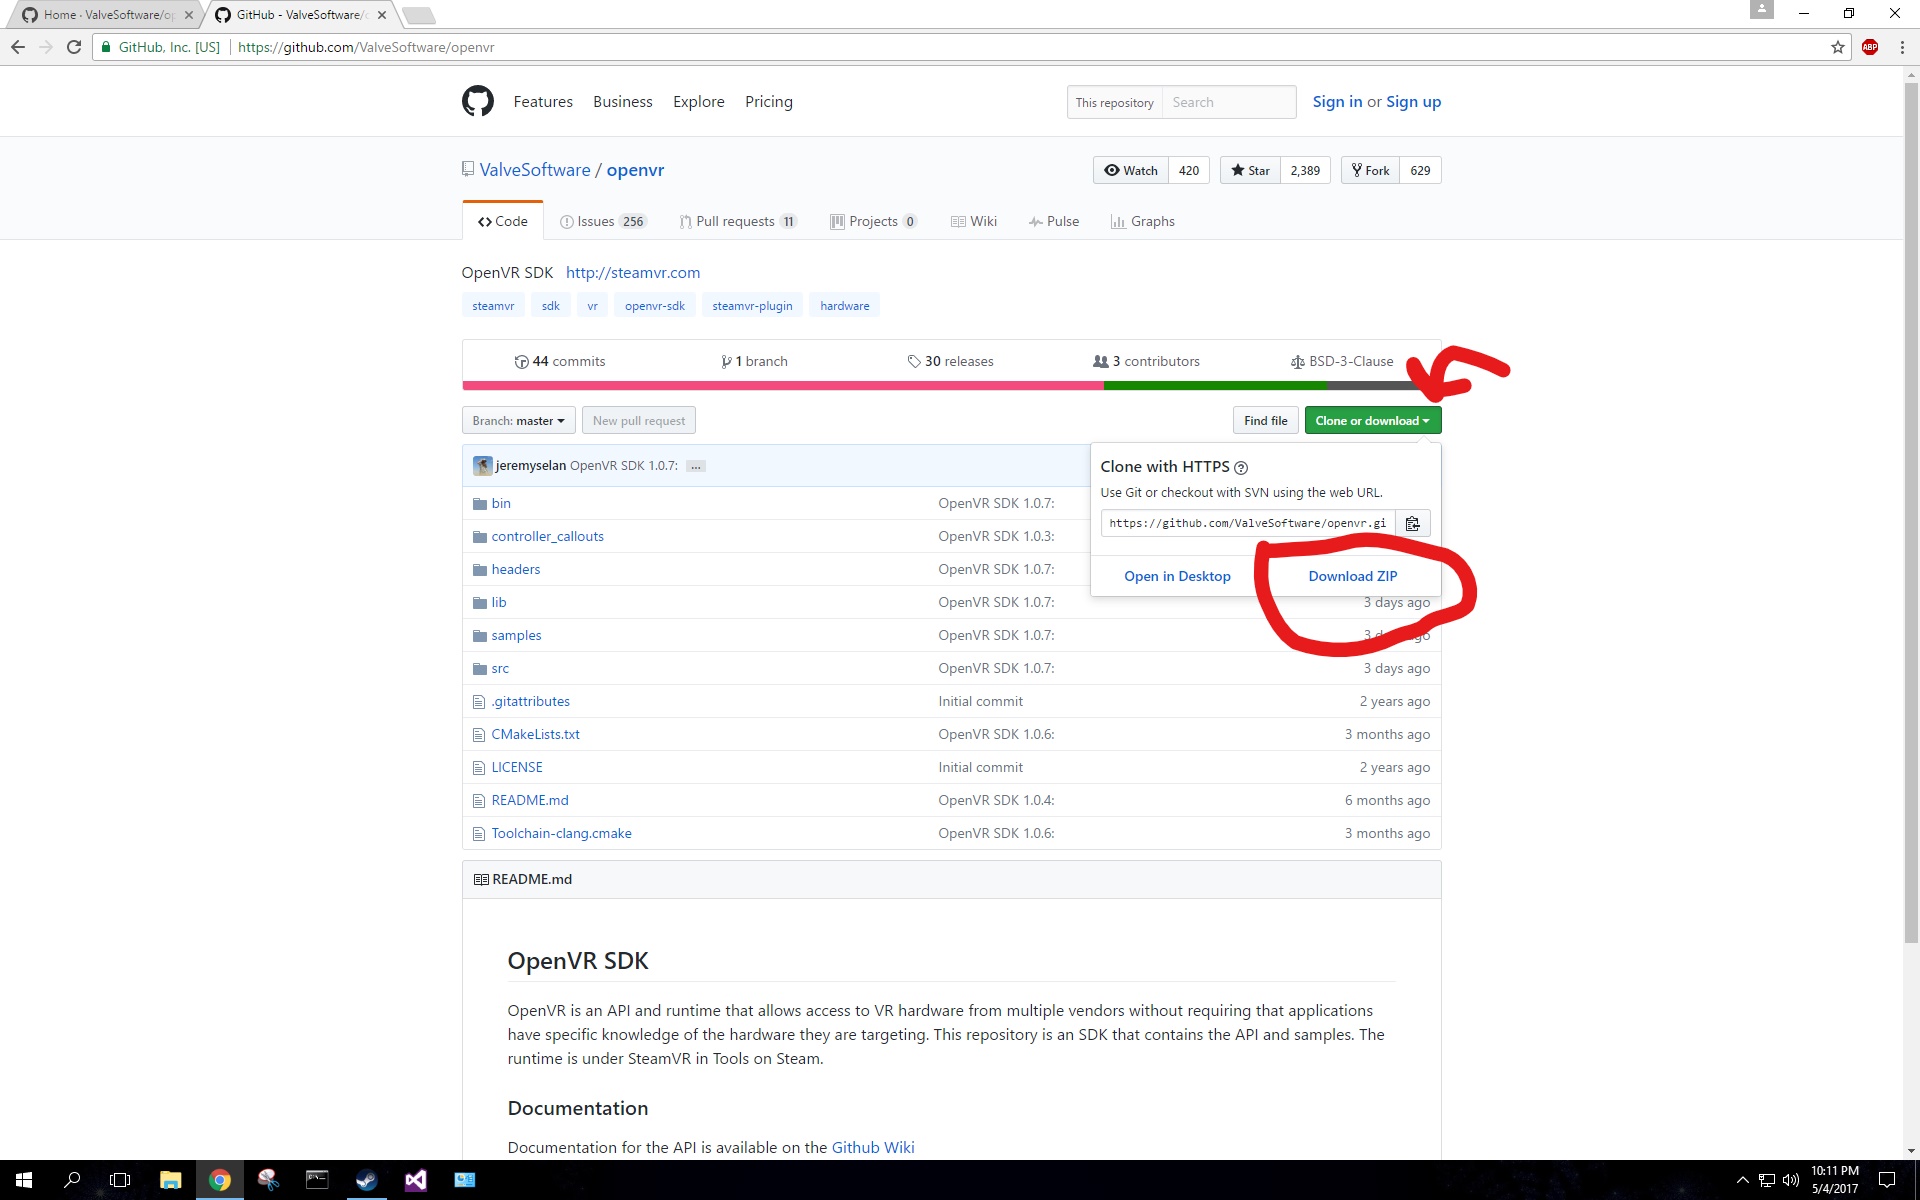Click ValveSoftware owner link
Screen dimensions: 1920x1200
535,170
